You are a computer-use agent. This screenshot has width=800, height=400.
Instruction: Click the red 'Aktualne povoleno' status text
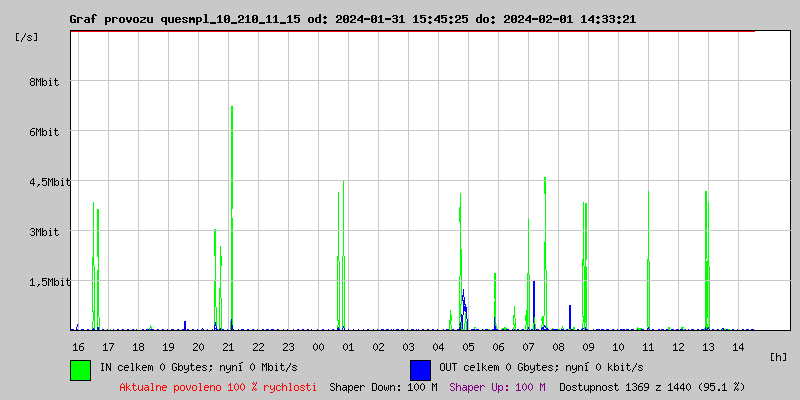218,387
